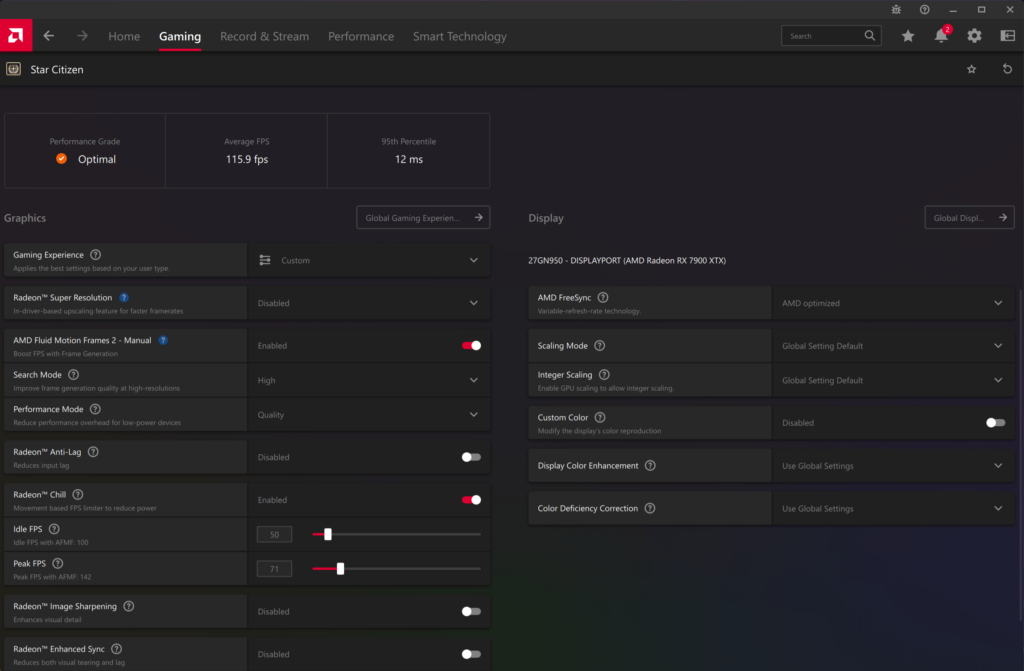This screenshot has height=671, width=1024.
Task: Favorite the Star Citizen profile star
Action: pyautogui.click(x=972, y=69)
